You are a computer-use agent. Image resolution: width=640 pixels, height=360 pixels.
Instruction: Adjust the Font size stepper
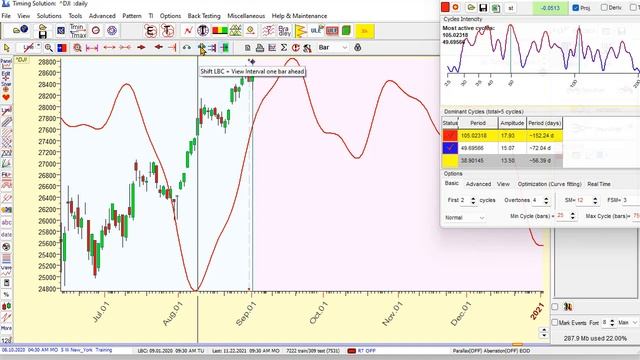[x=611, y=322]
